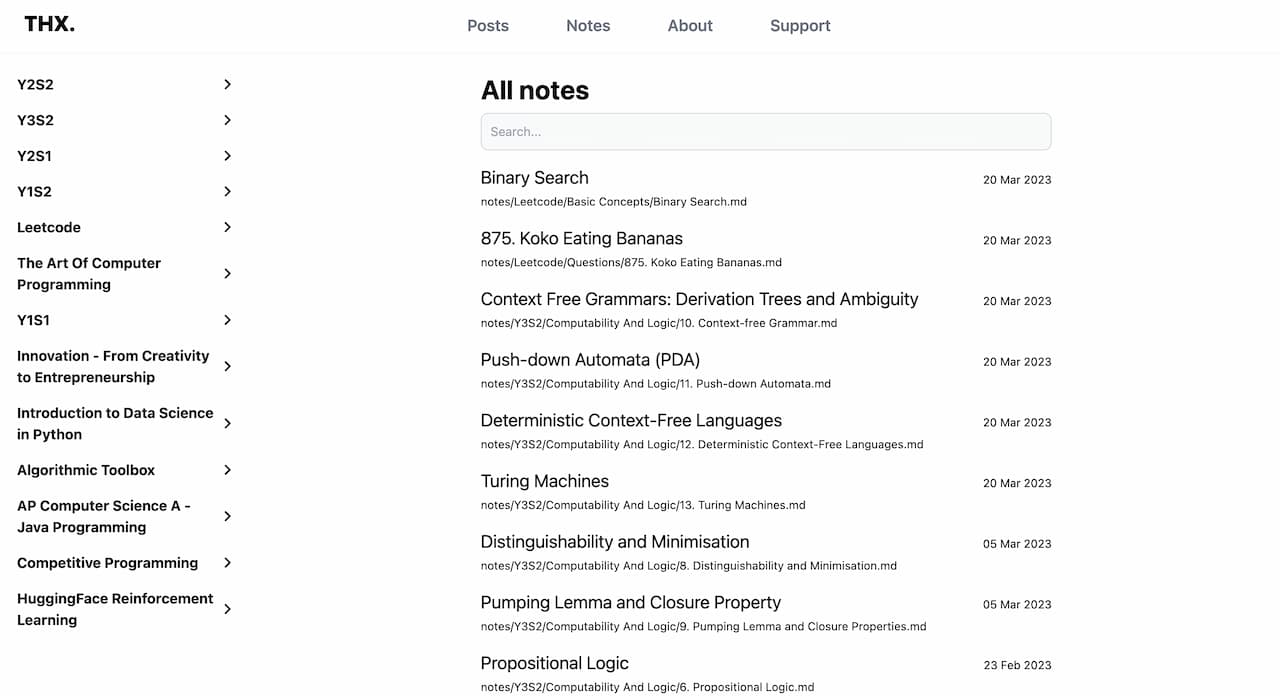The image size is (1280, 696).
Task: Open the Turing Machines note
Action: (x=544, y=481)
